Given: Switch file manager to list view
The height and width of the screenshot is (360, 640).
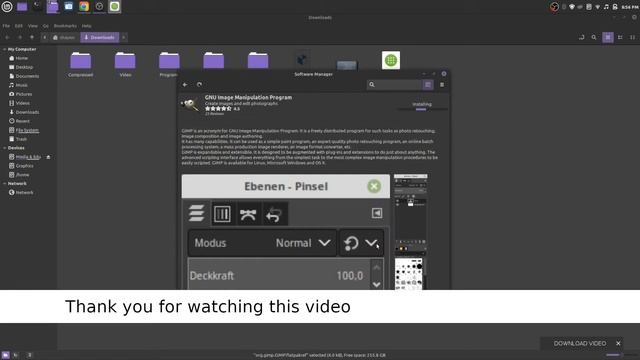Looking at the screenshot, I should click(620, 37).
